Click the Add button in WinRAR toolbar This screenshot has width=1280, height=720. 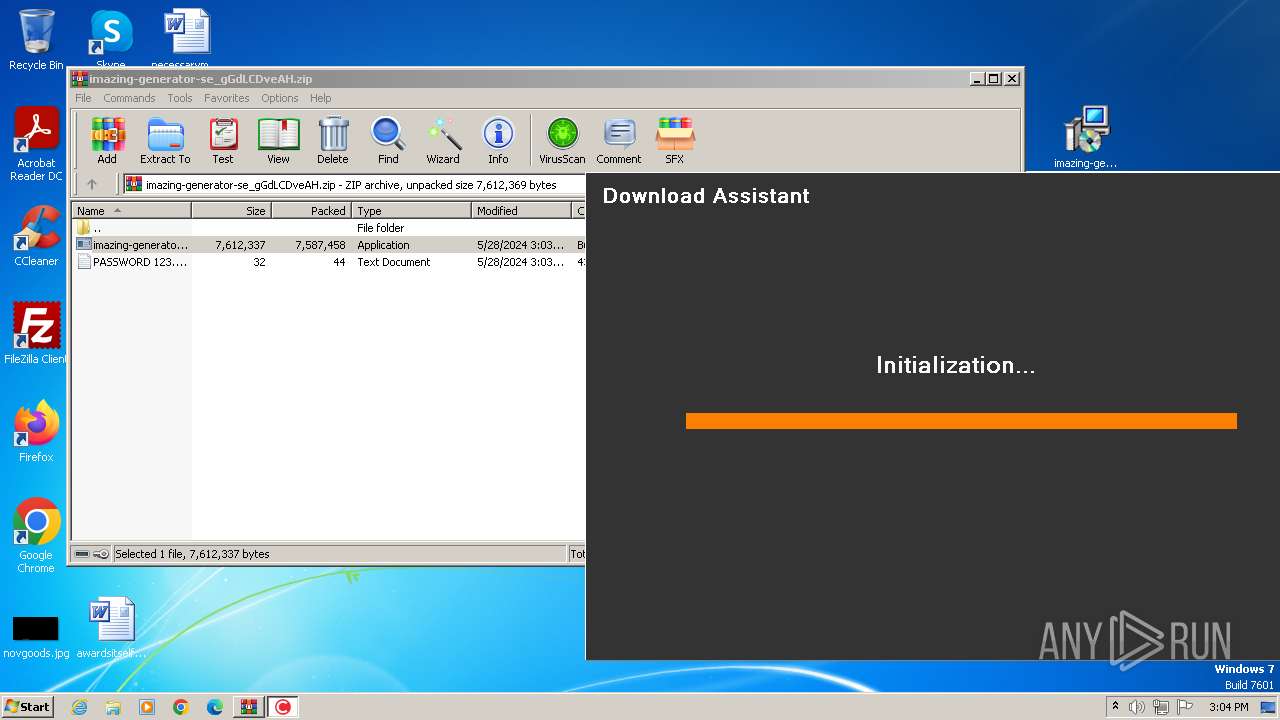click(107, 141)
